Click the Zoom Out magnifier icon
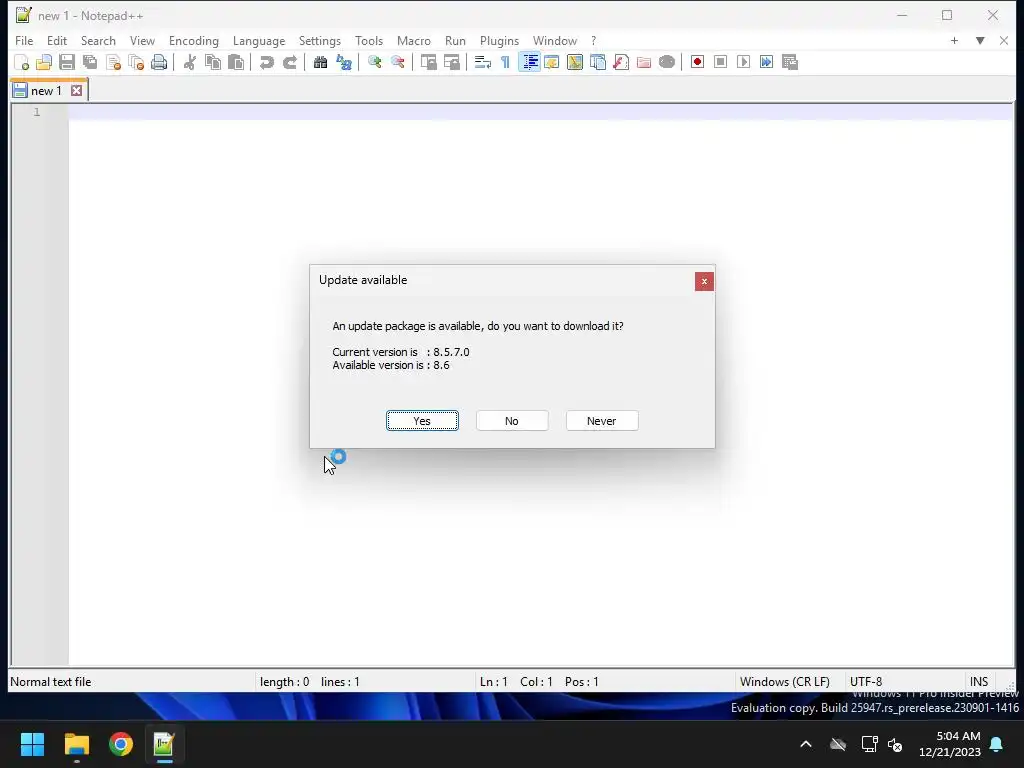Image resolution: width=1024 pixels, height=768 pixels. click(x=397, y=62)
